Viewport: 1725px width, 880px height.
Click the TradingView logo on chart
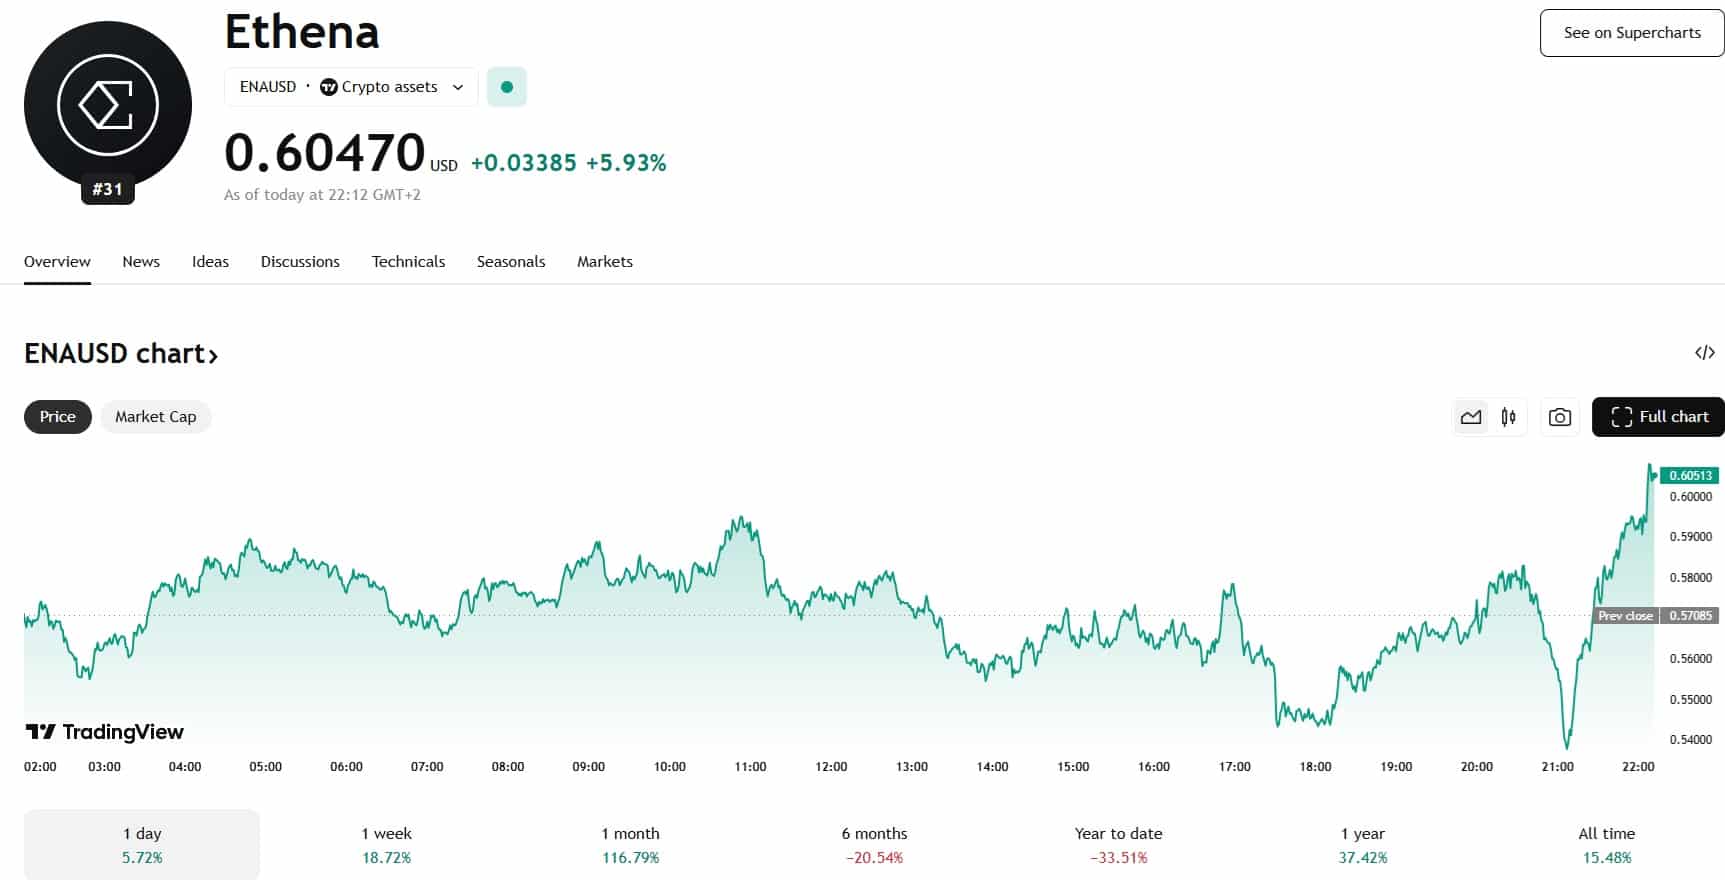click(105, 732)
